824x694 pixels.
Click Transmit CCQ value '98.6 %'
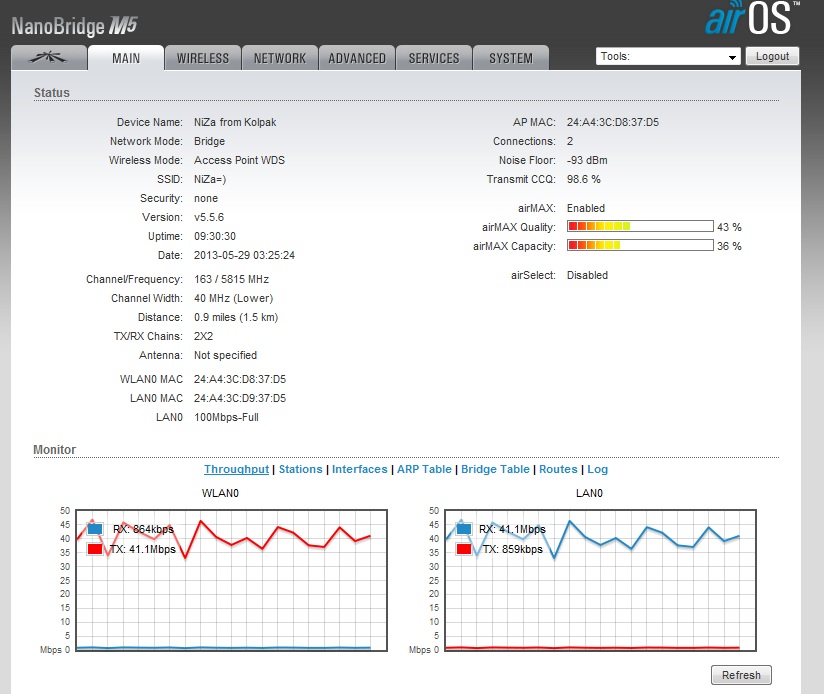(583, 179)
